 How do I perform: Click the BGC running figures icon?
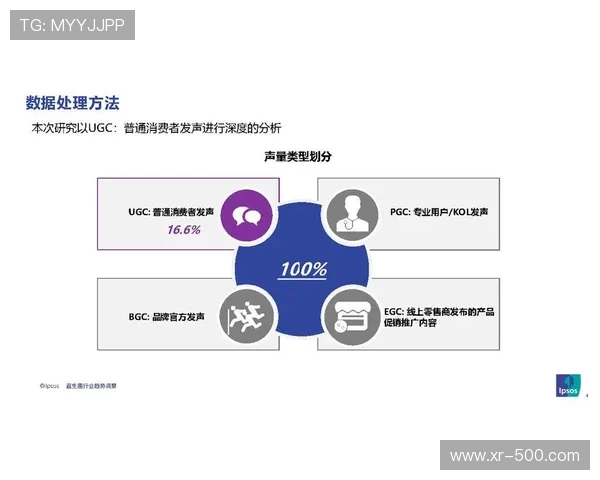point(246,317)
